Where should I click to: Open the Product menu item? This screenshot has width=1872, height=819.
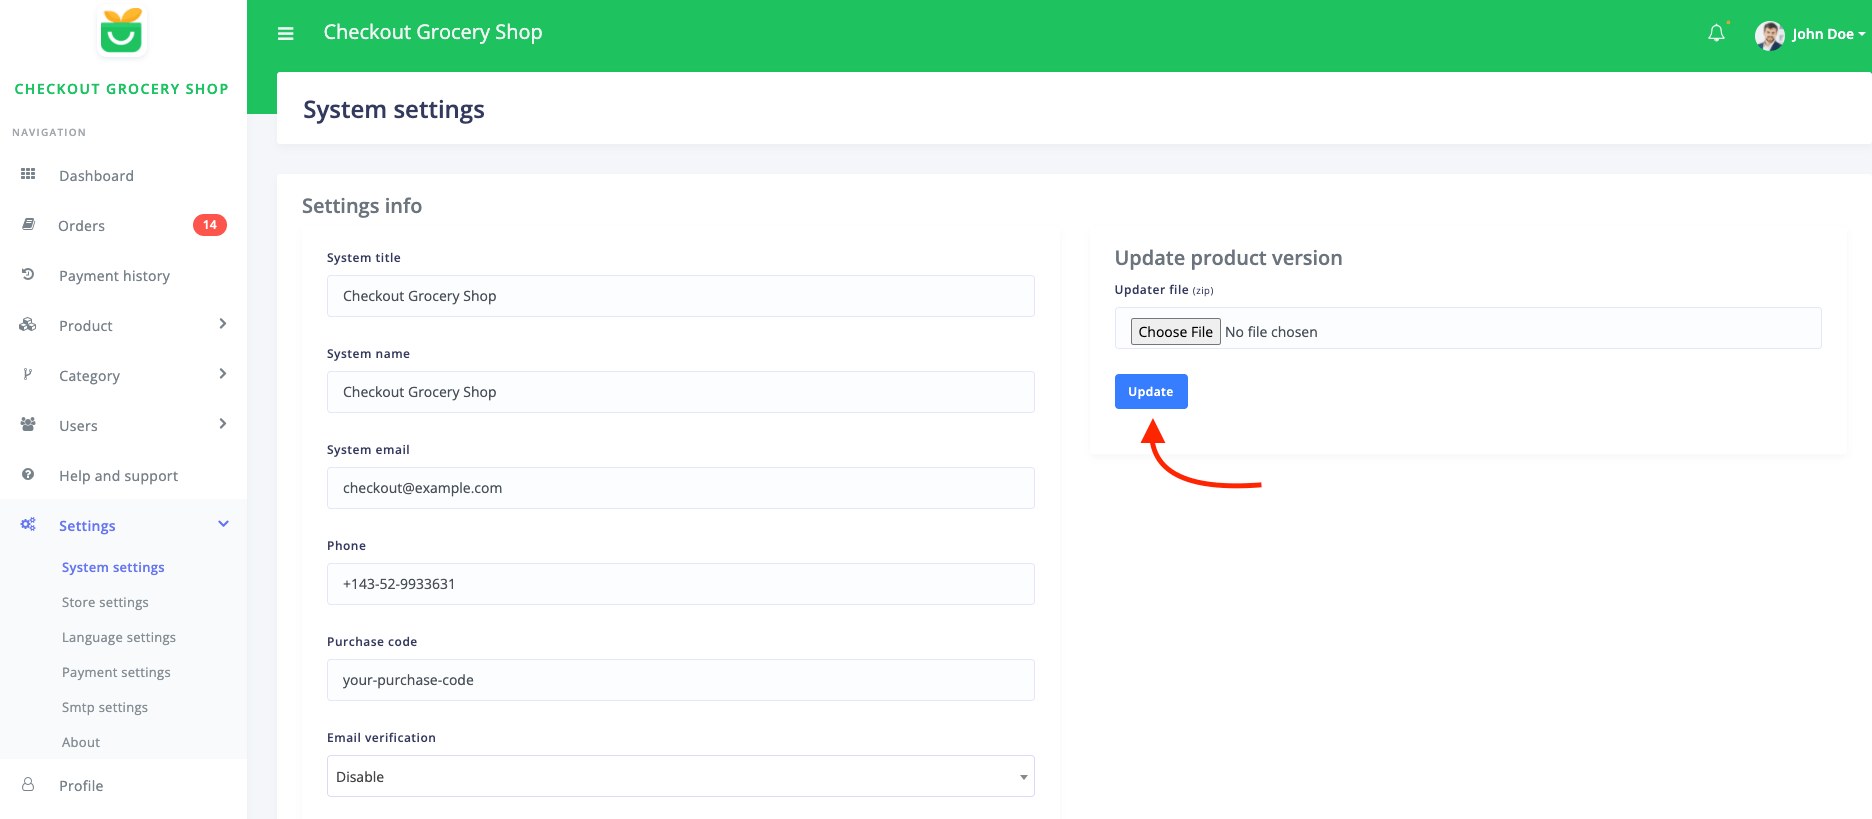[x=86, y=326]
